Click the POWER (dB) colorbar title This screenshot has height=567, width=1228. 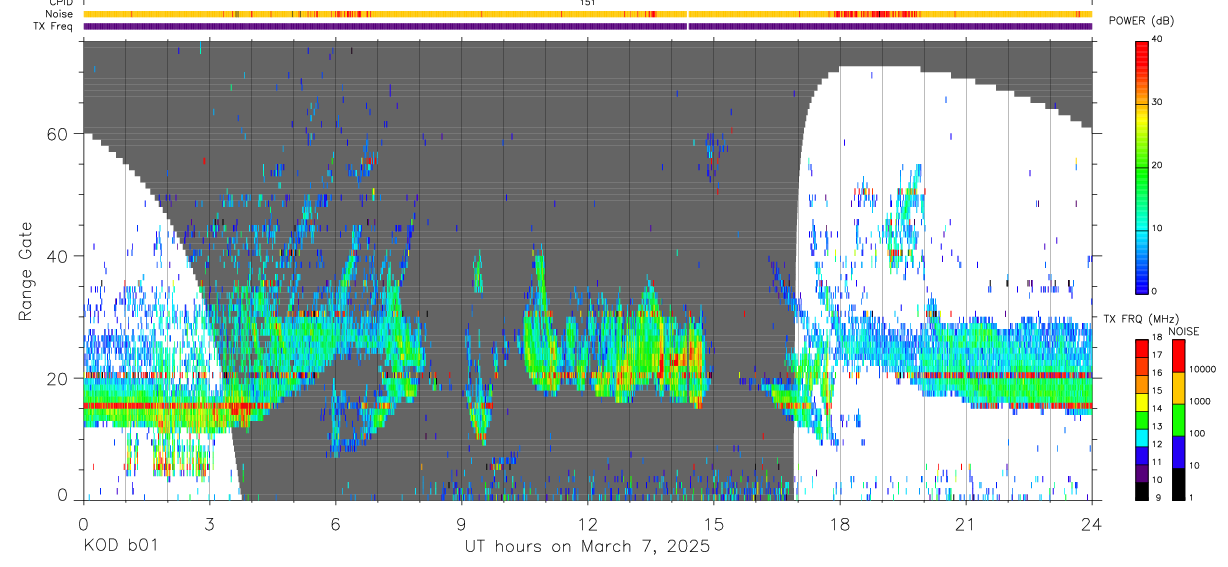1142,21
